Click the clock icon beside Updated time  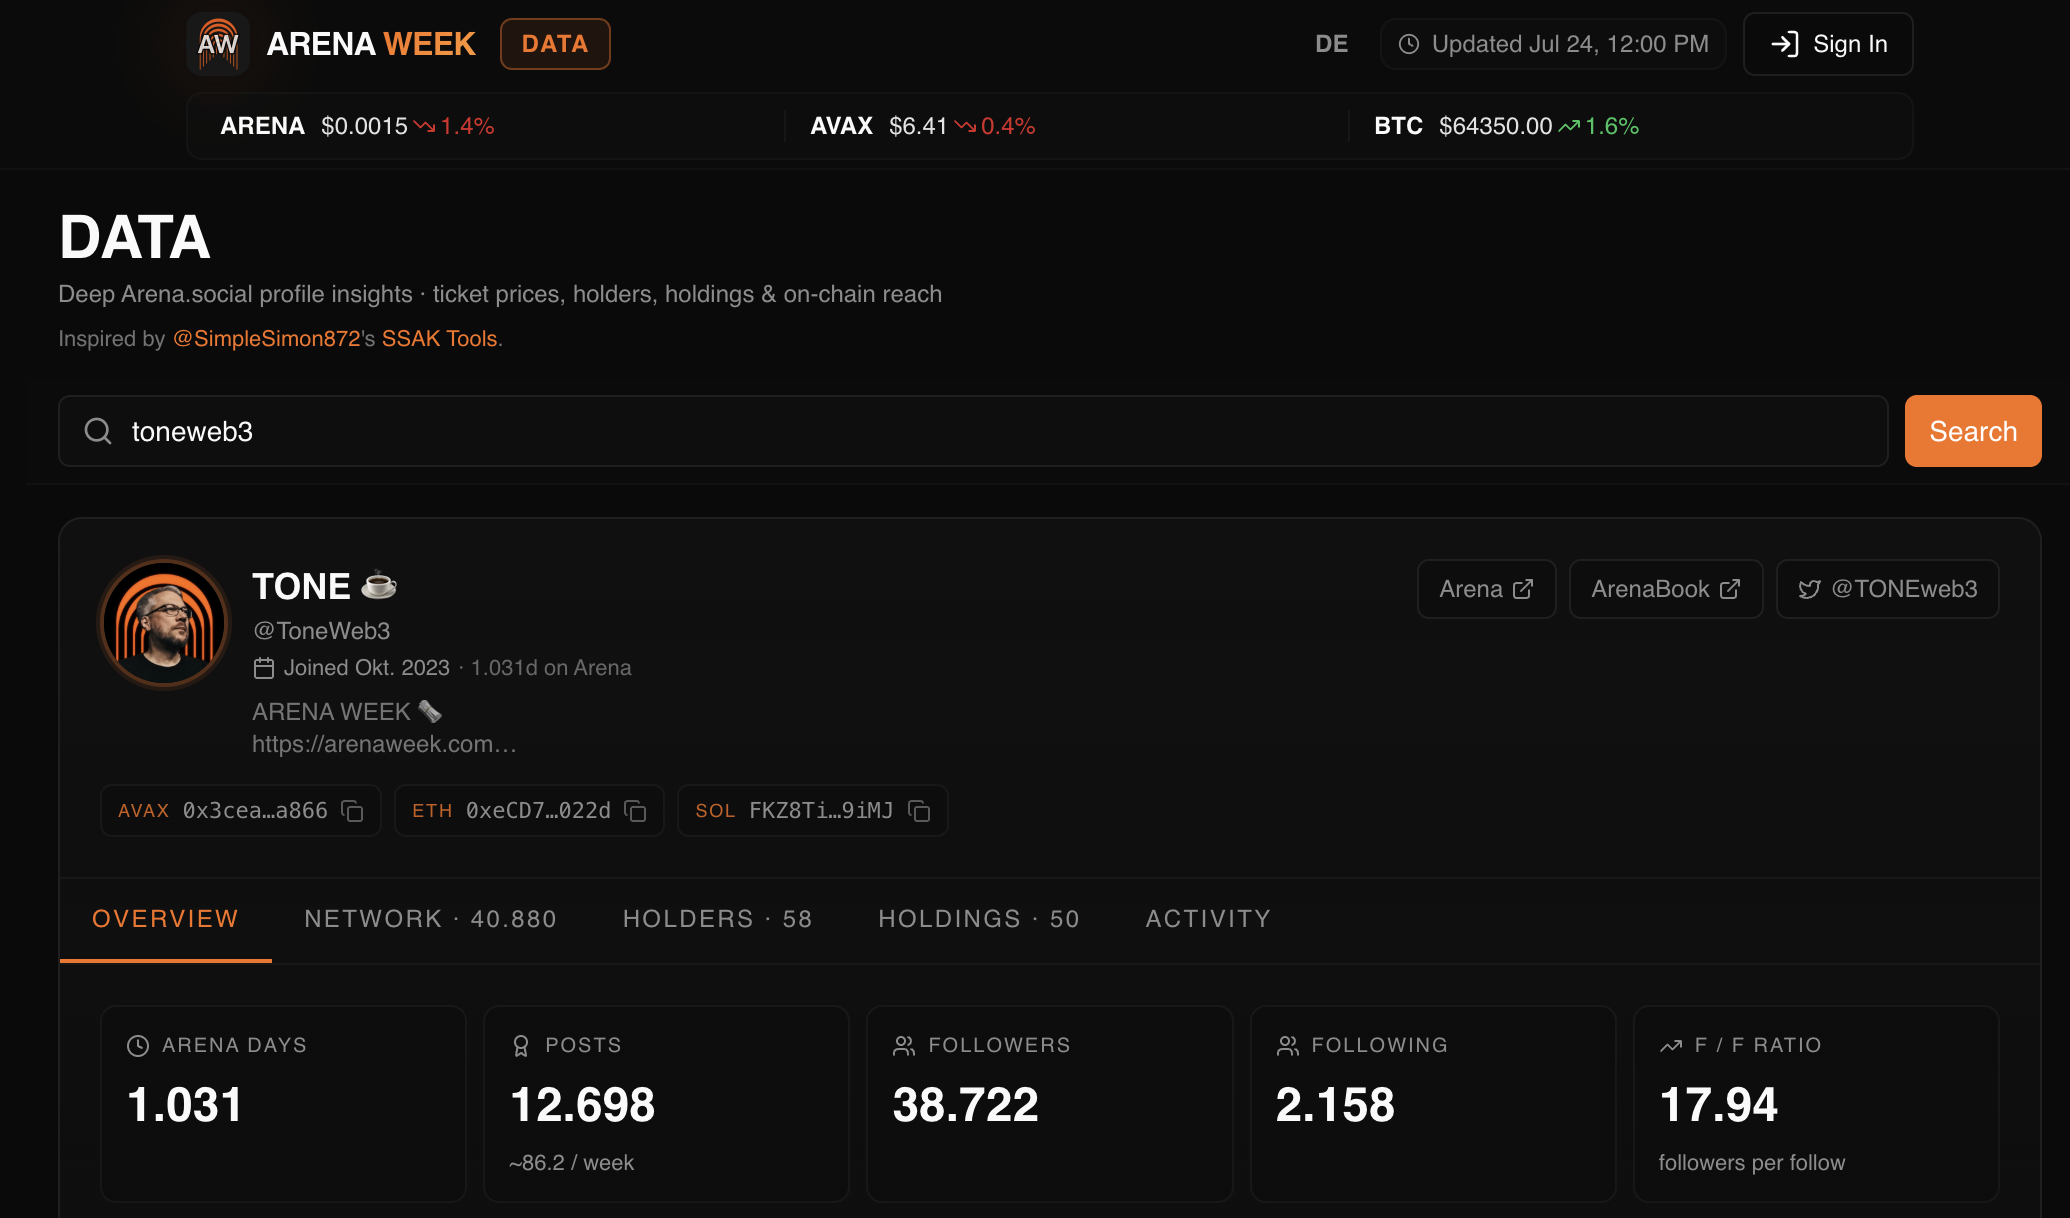(1409, 44)
